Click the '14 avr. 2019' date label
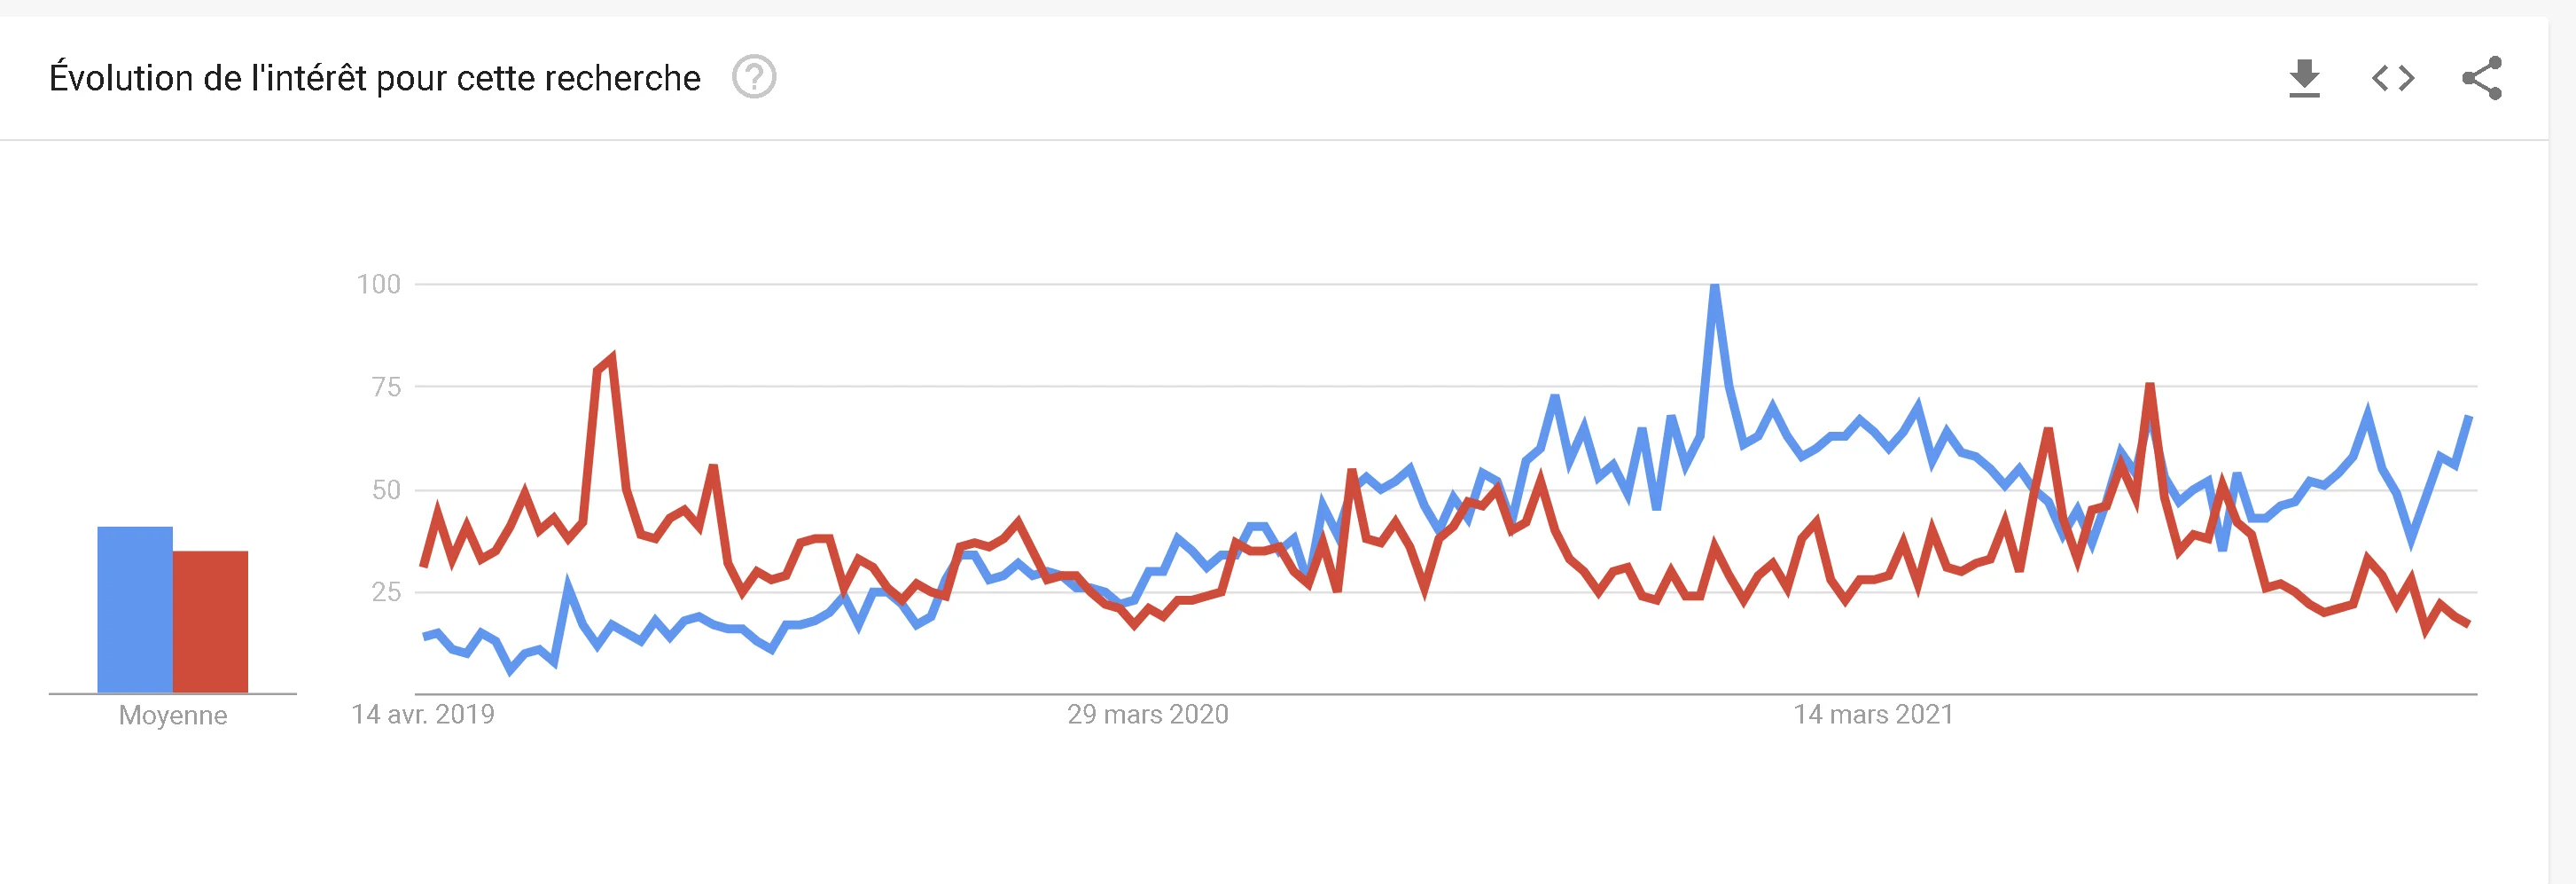Screen dimensions: 2576x884 click(423, 714)
